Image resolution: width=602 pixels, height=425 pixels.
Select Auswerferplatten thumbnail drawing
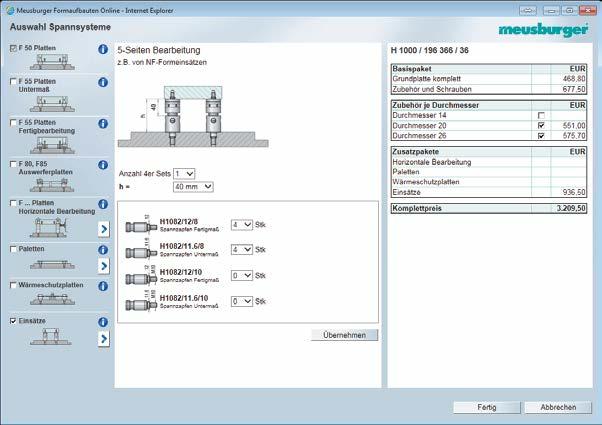click(52, 185)
